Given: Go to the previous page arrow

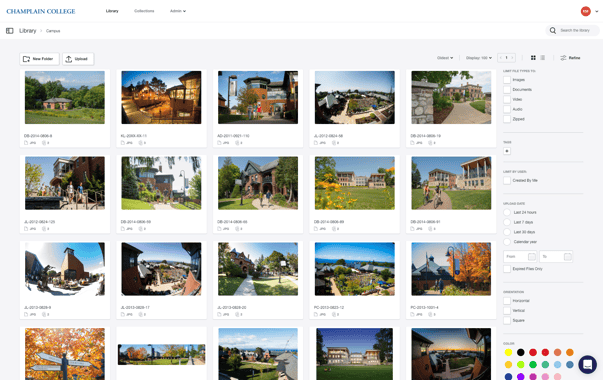Looking at the screenshot, I should tap(501, 58).
